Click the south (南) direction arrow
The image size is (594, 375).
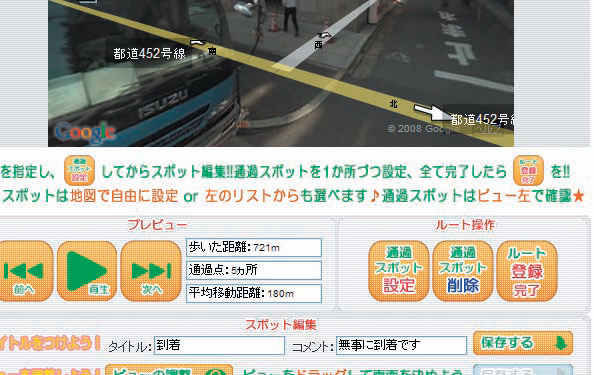[x=198, y=43]
